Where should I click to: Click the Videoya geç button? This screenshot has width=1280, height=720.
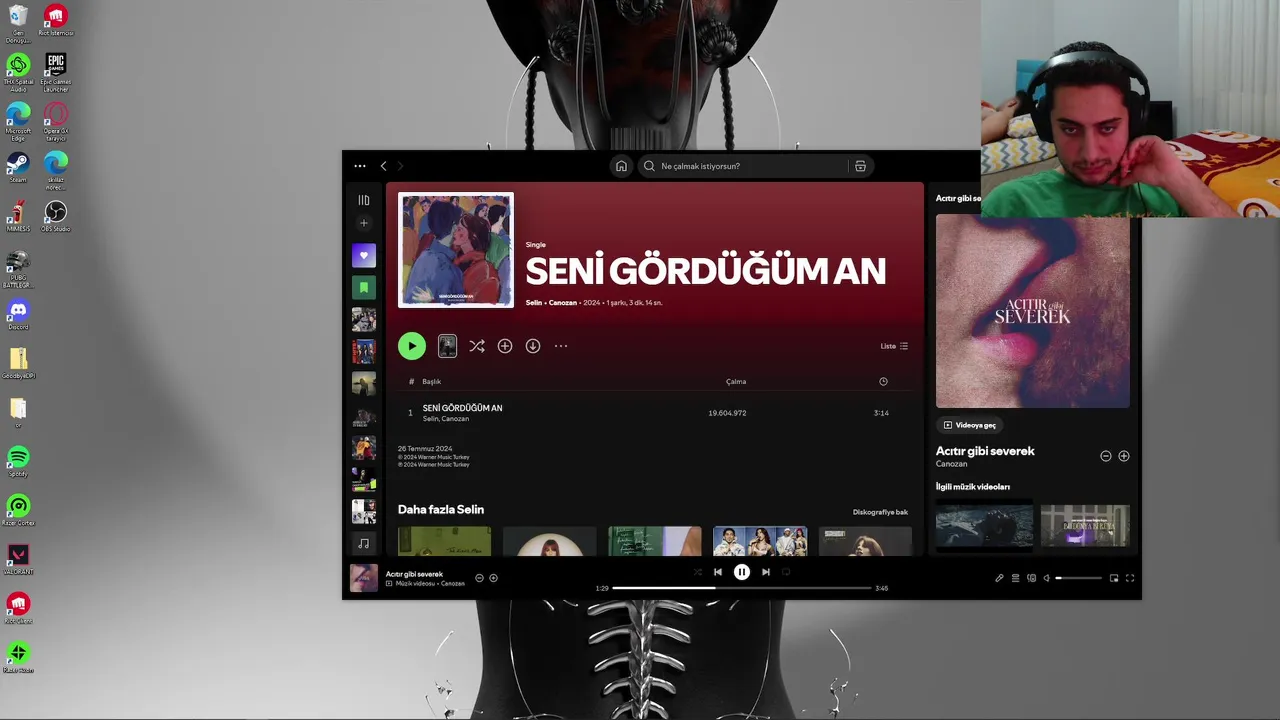(x=970, y=425)
